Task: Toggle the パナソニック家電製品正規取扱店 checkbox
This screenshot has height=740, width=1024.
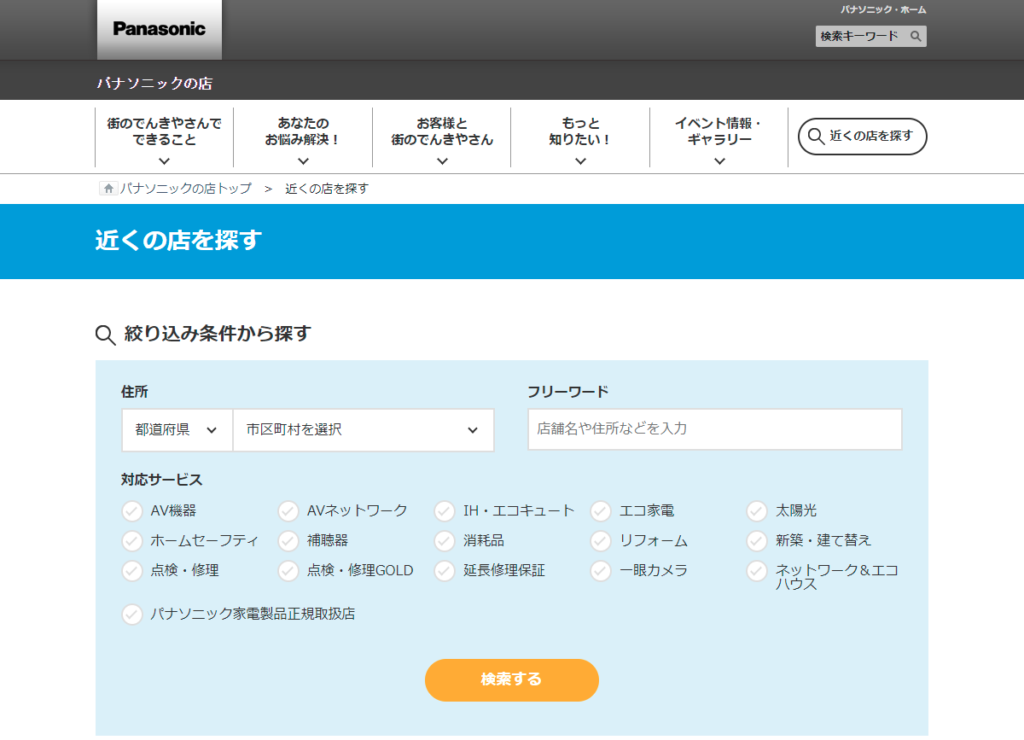Action: [132, 614]
